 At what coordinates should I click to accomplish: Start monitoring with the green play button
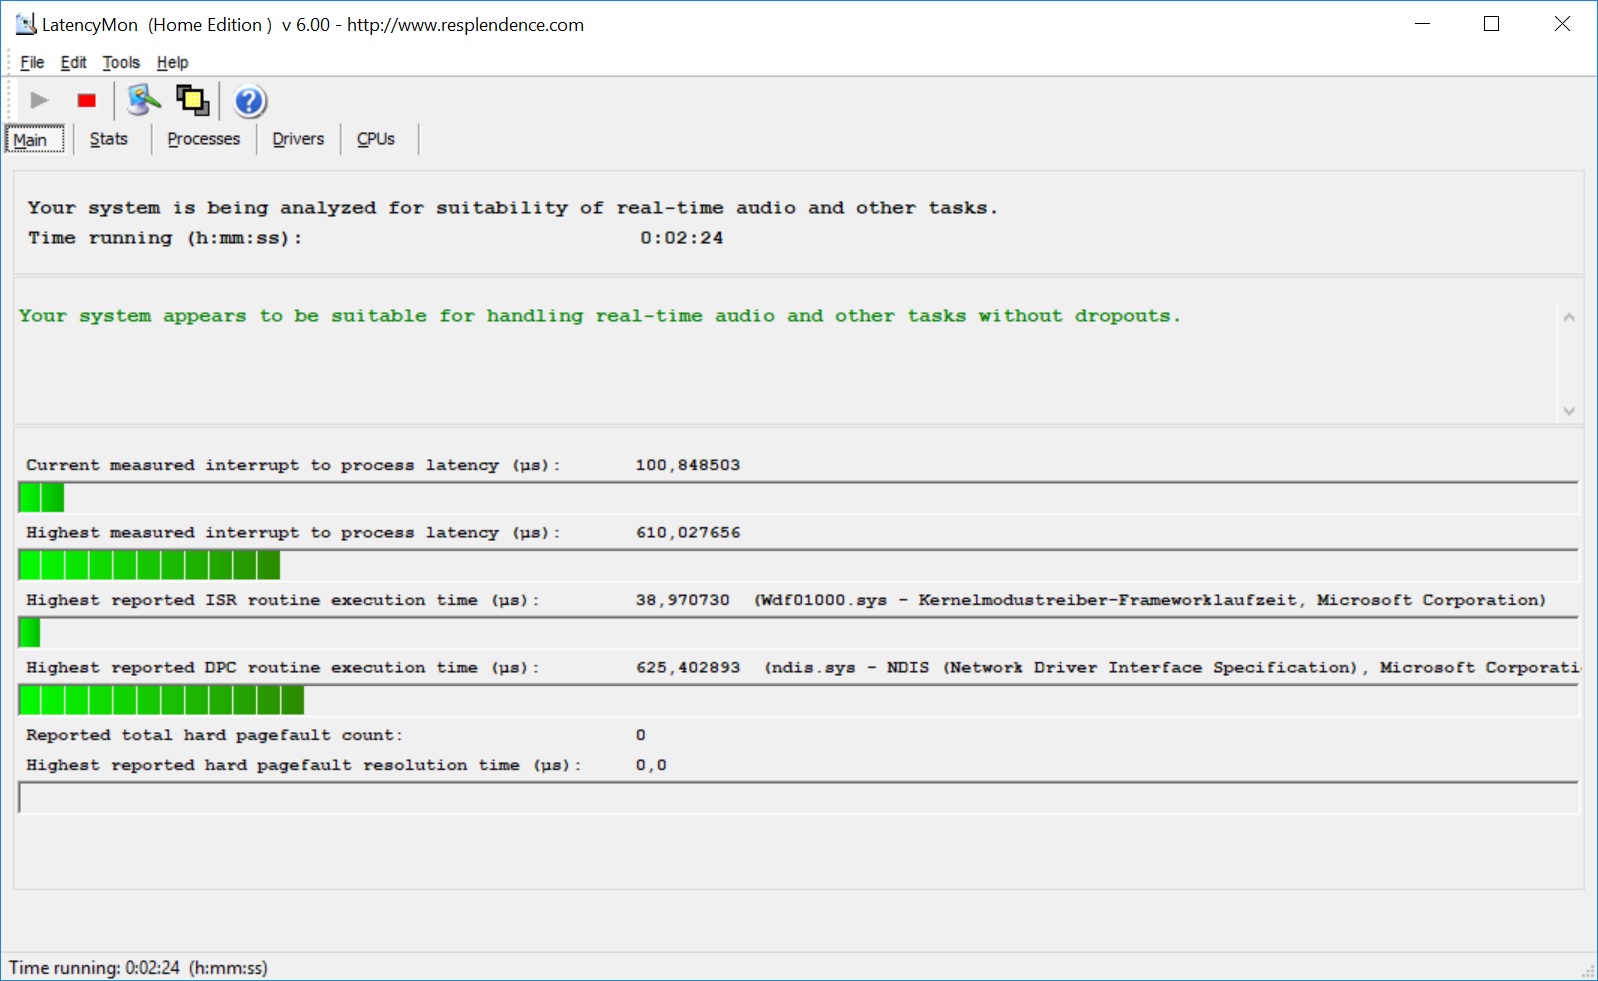[39, 101]
